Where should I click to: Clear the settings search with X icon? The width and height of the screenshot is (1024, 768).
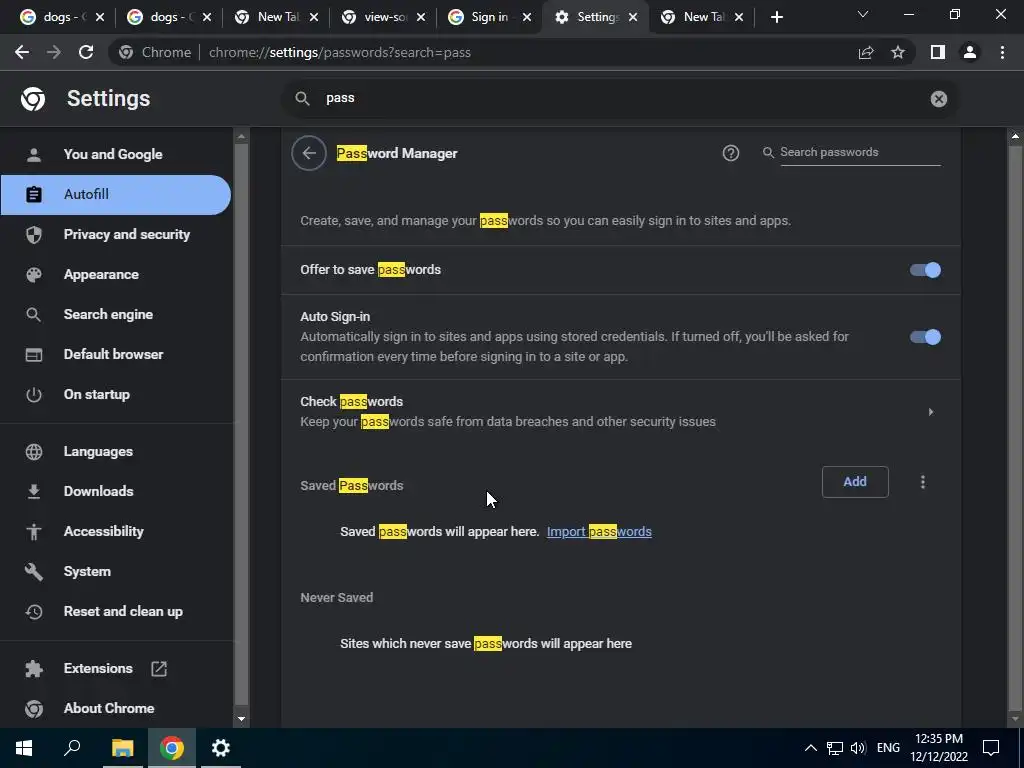(938, 99)
